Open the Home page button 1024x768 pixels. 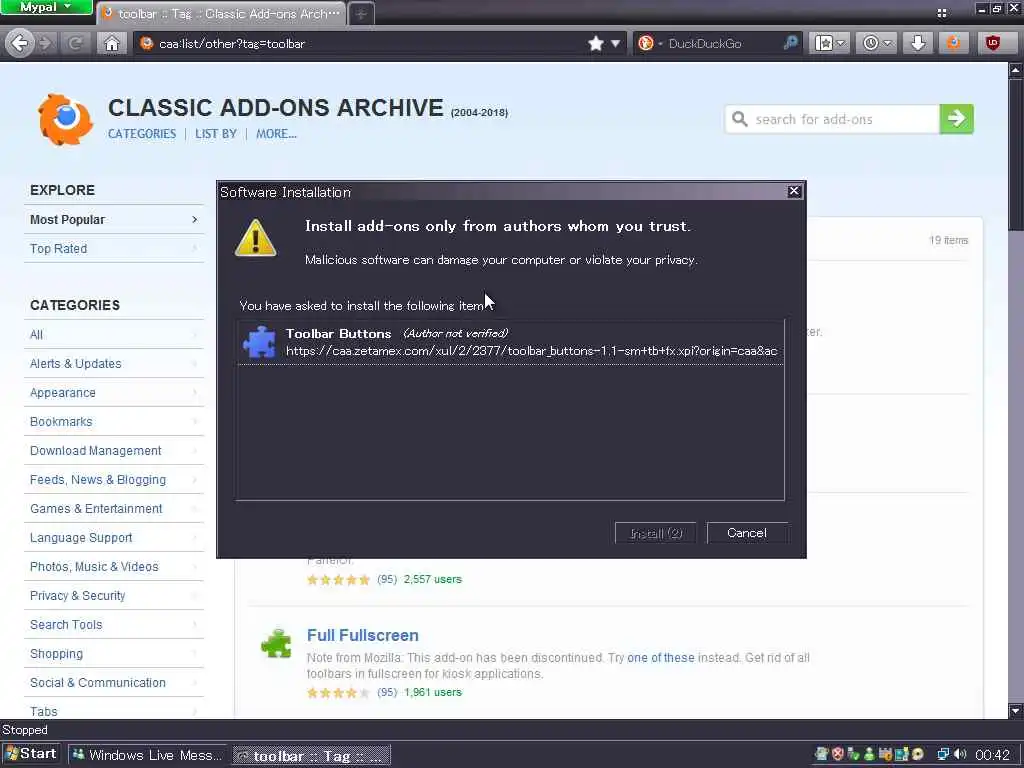112,44
